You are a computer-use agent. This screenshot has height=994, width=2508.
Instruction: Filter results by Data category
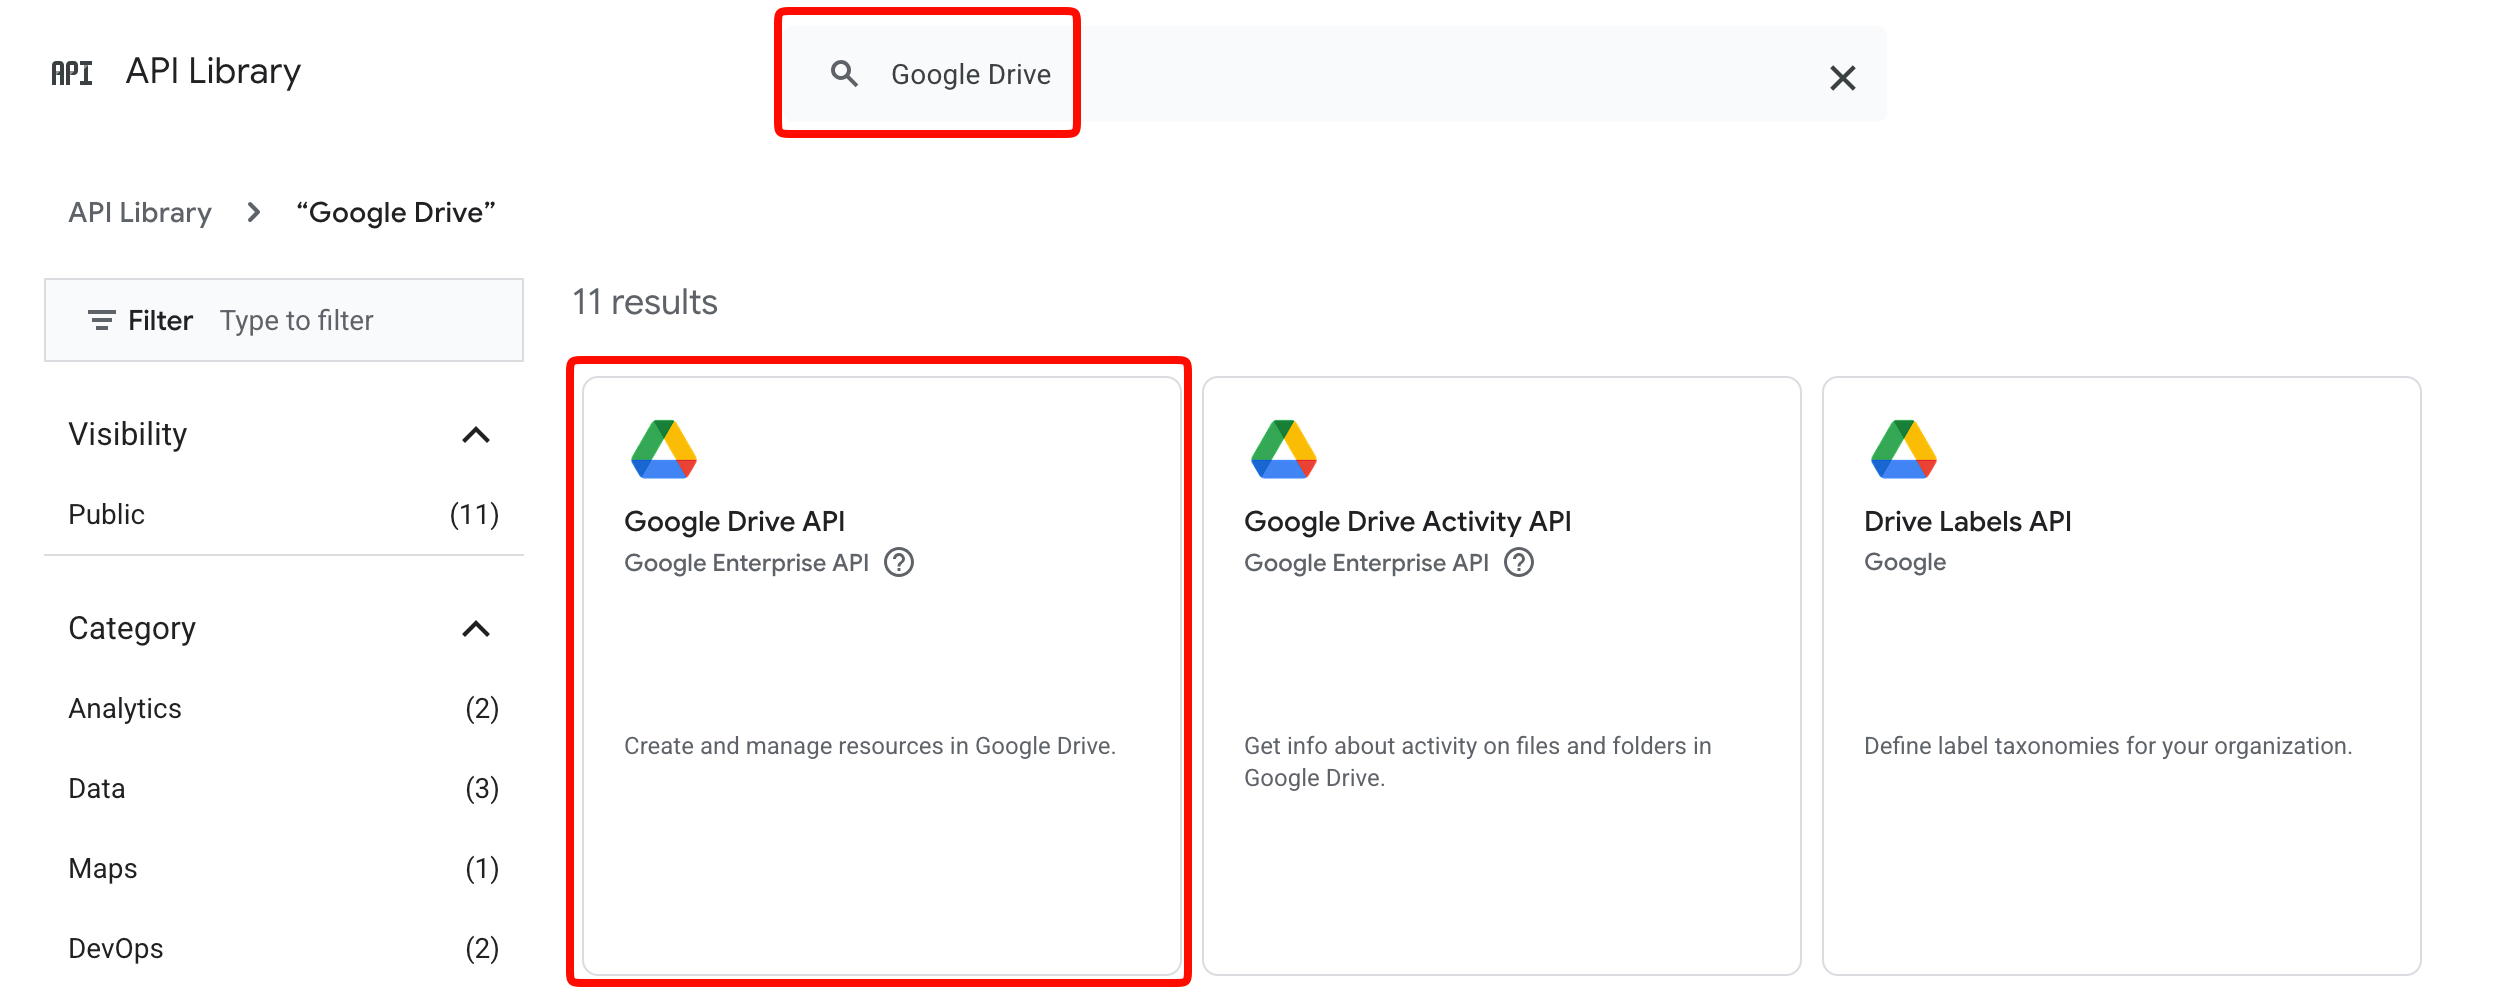97,788
